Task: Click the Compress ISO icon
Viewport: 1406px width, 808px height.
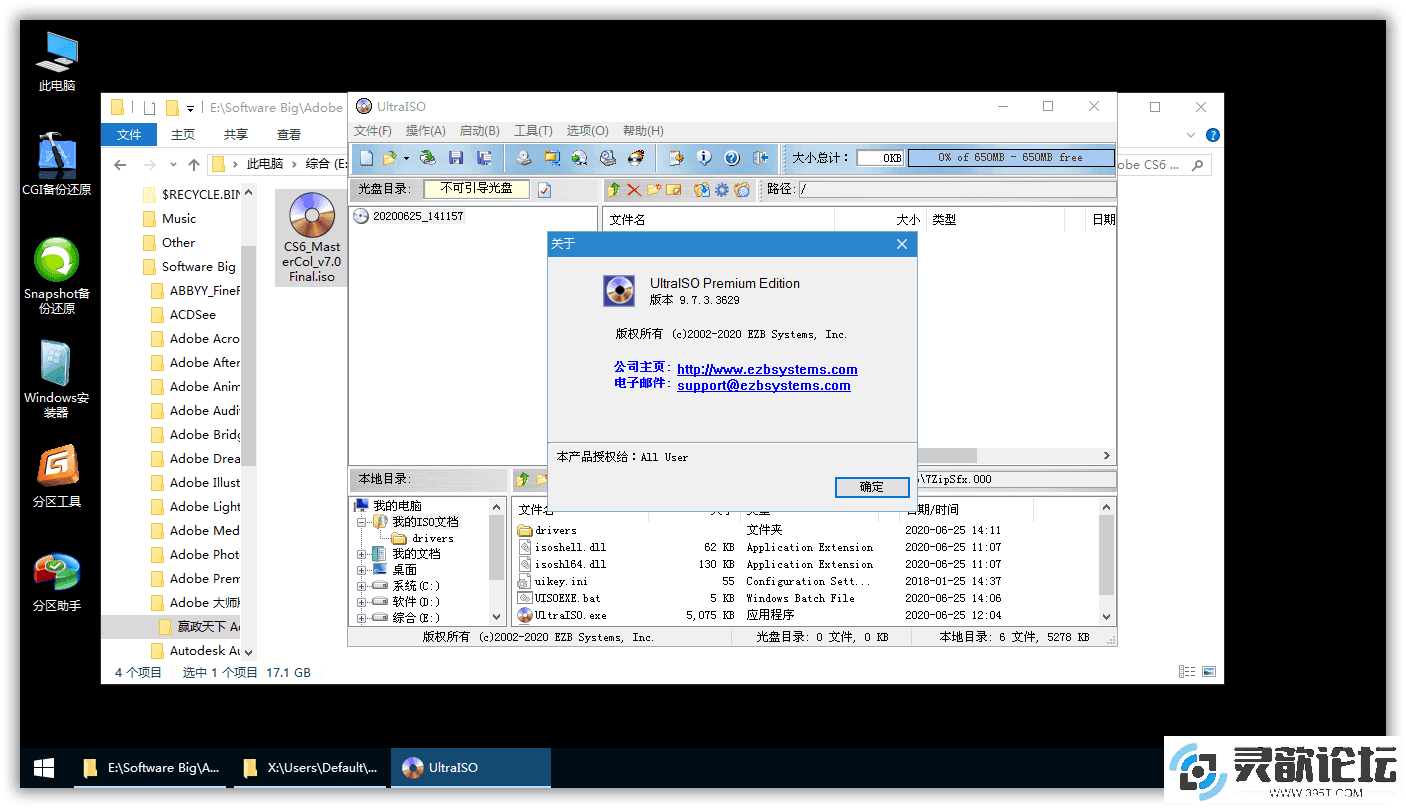Action: pyautogui.click(x=552, y=158)
